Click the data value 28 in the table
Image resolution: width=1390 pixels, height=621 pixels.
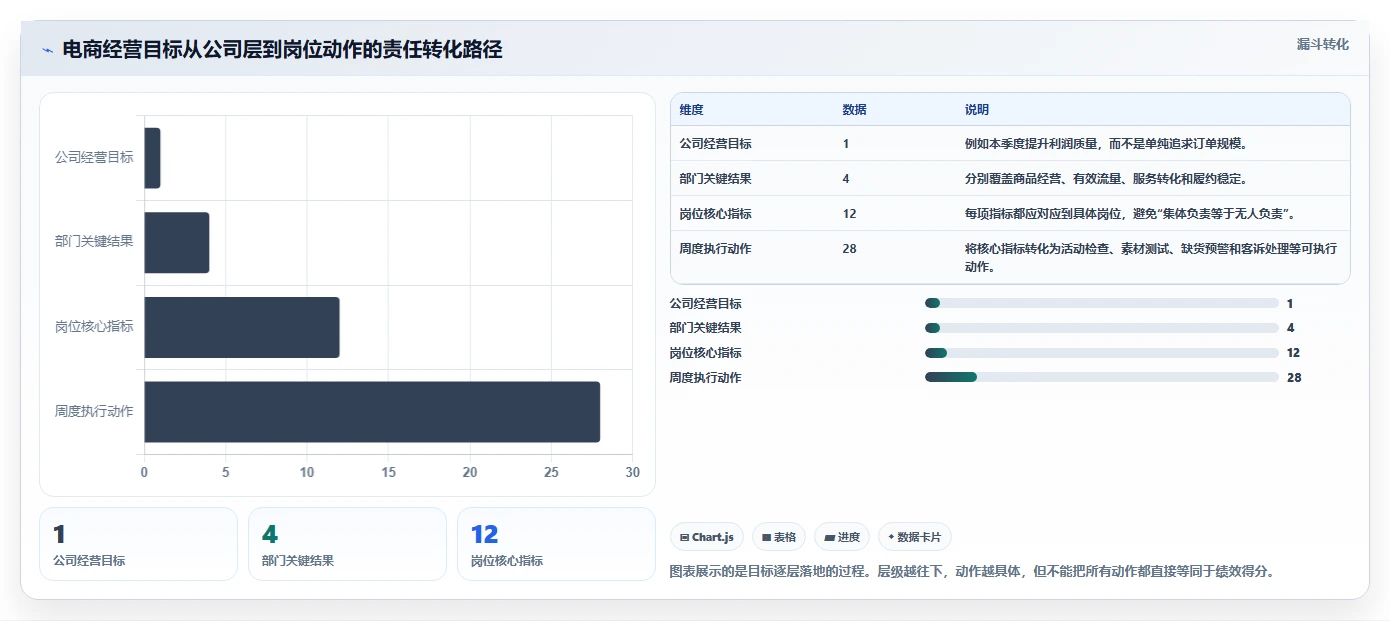coord(850,249)
